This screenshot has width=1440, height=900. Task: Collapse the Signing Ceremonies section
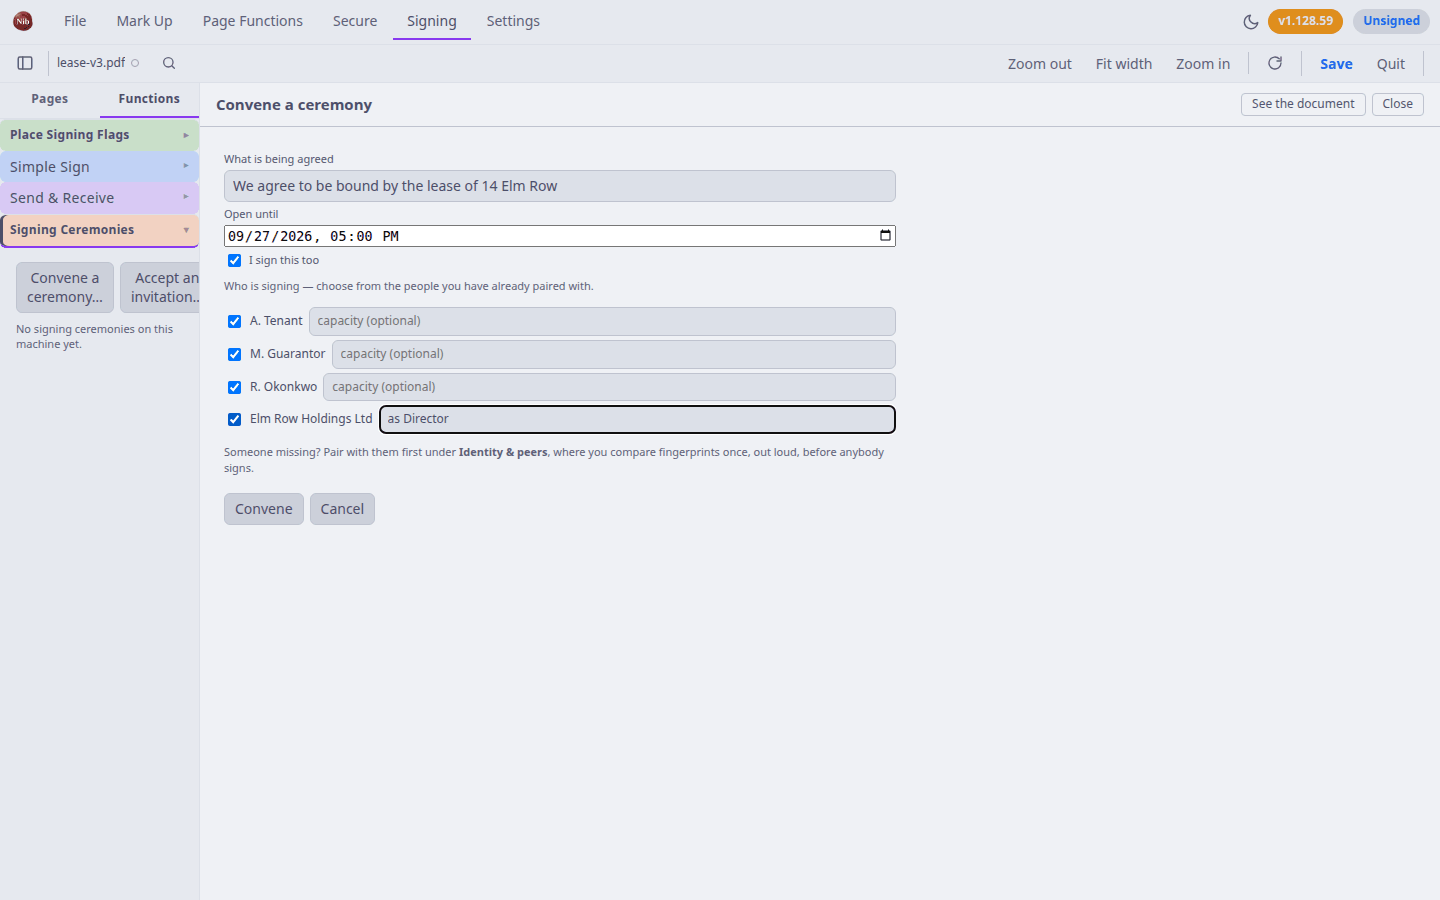point(99,230)
